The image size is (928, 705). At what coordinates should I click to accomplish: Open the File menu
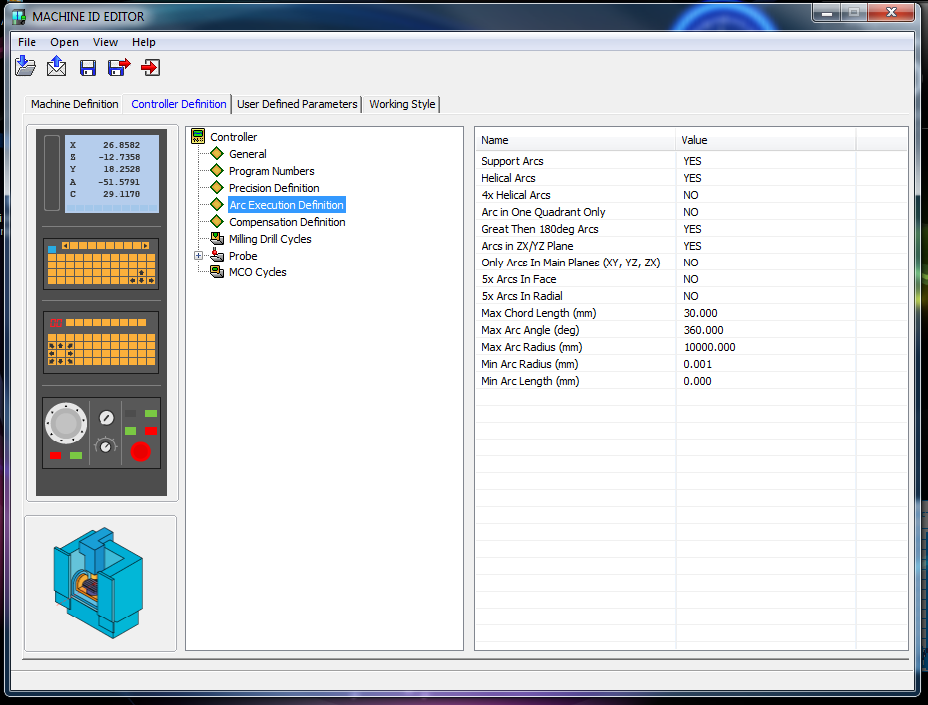(27, 42)
